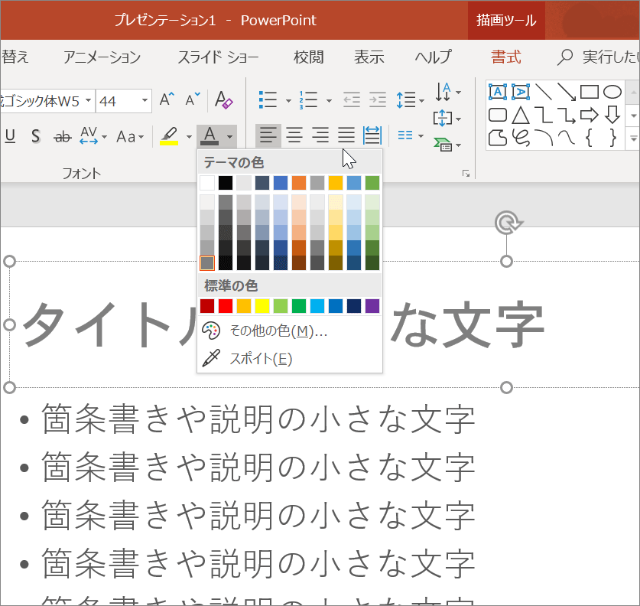Select the eyedropper スポイト option
This screenshot has height=606, width=640.
260,358
